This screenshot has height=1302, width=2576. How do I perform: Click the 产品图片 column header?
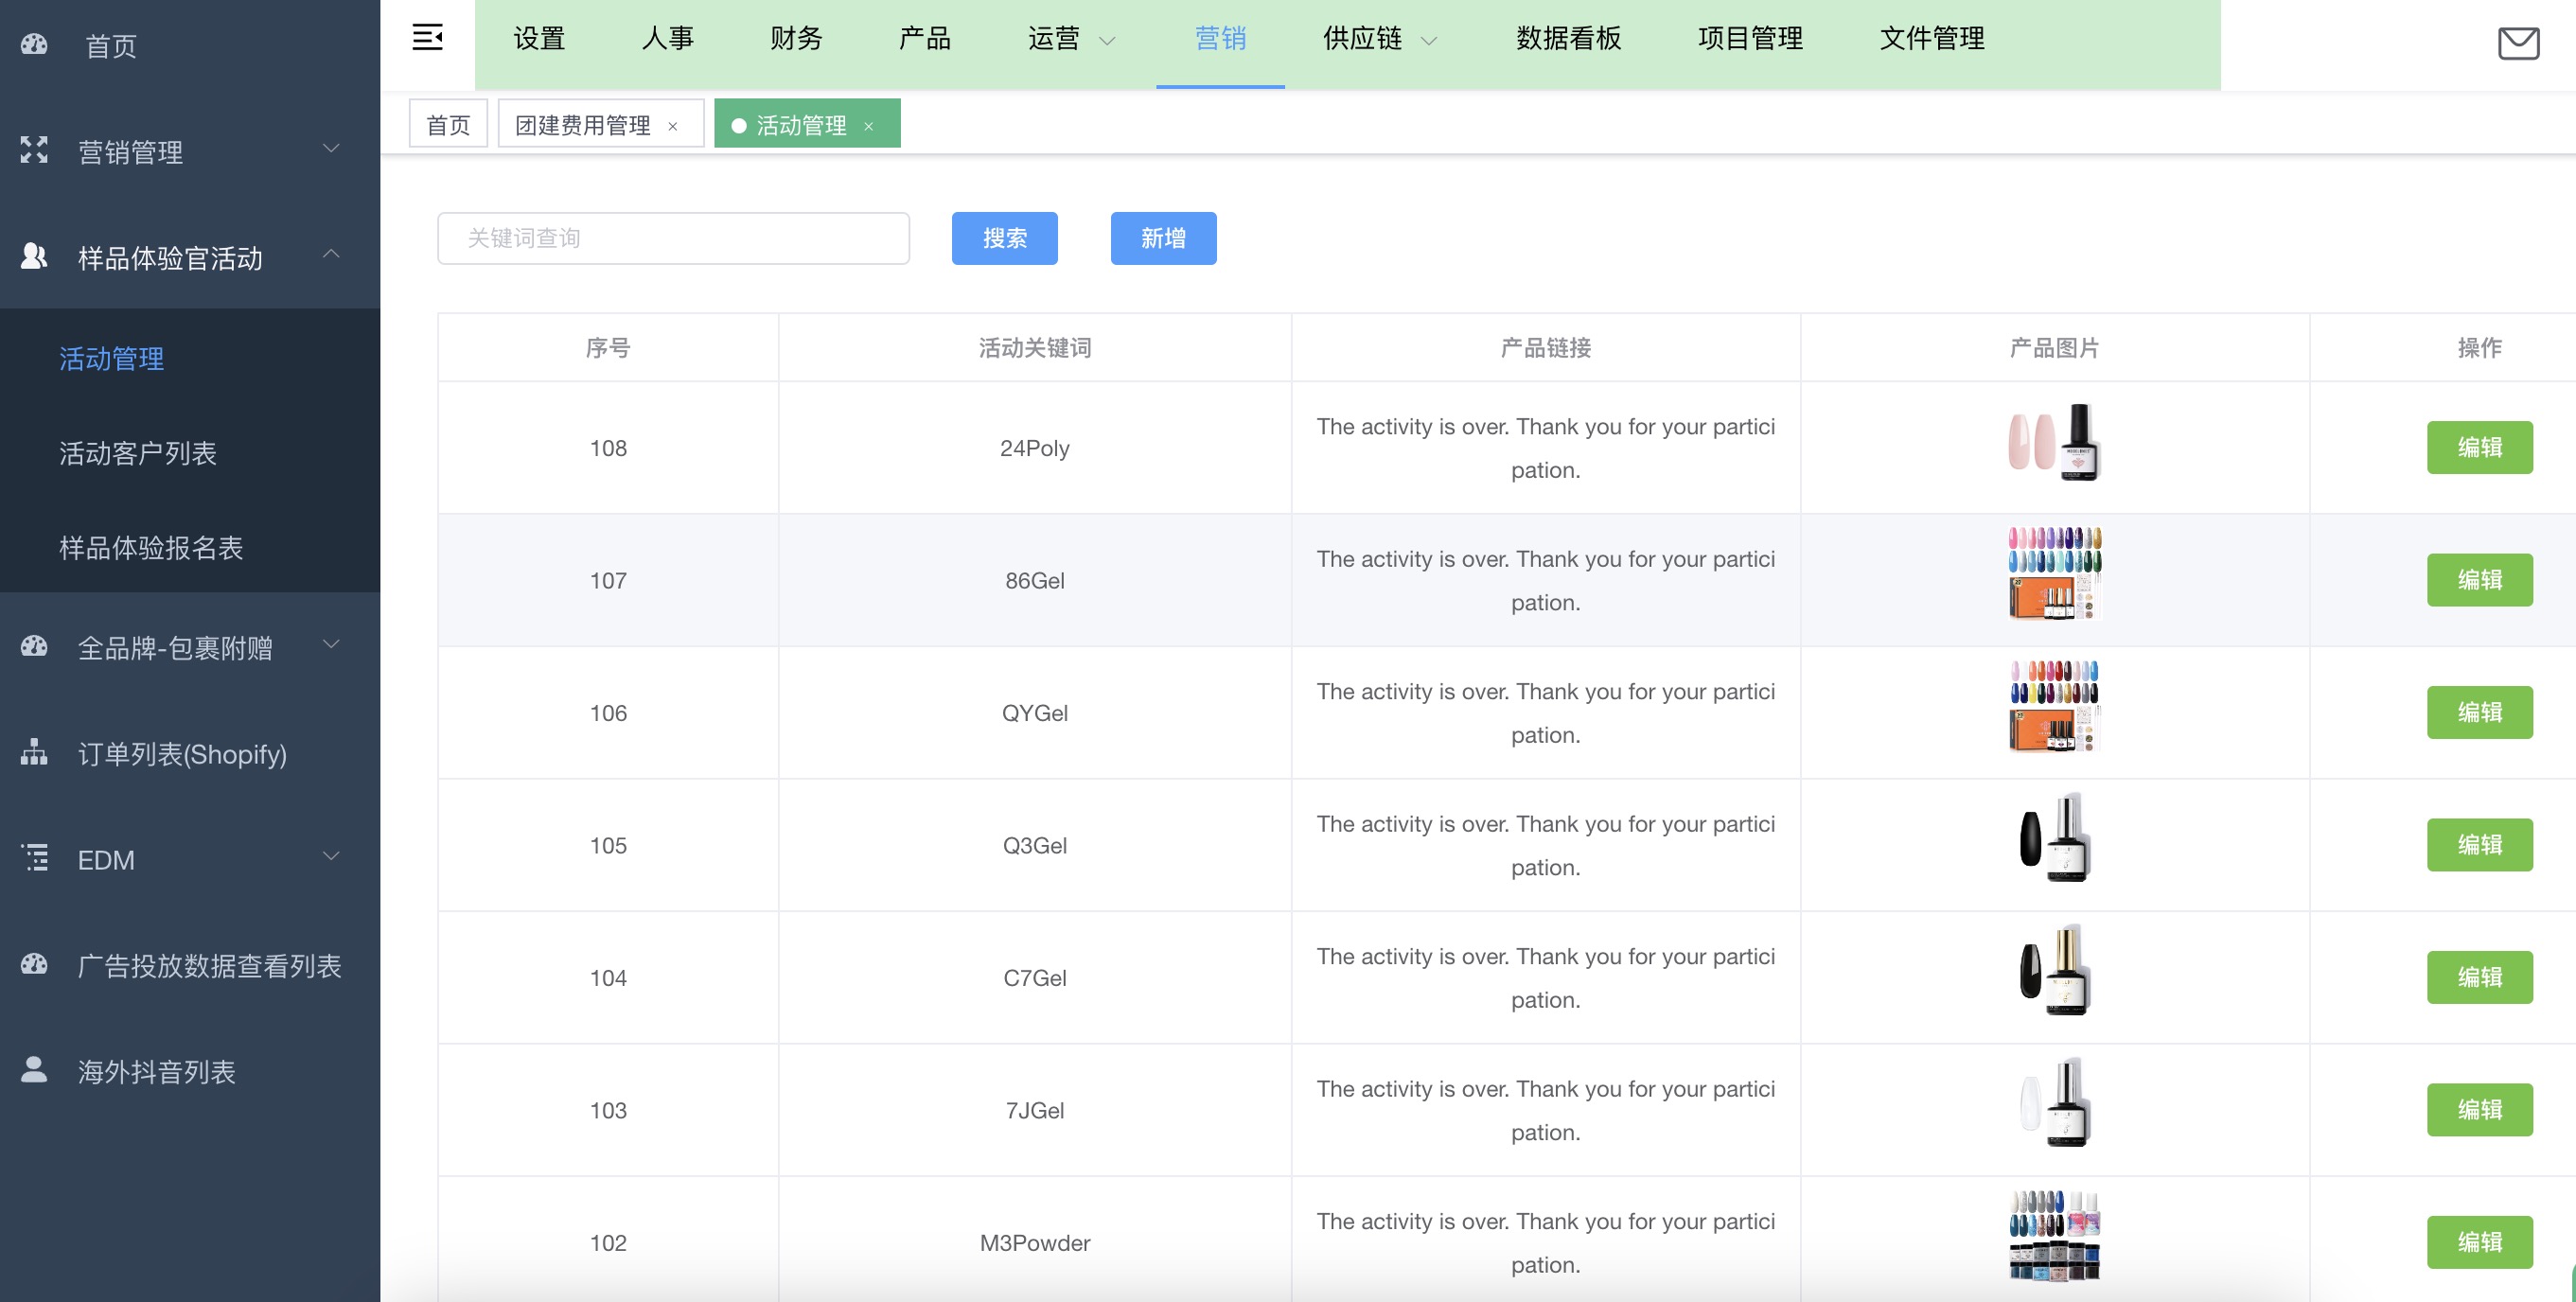(x=2055, y=348)
